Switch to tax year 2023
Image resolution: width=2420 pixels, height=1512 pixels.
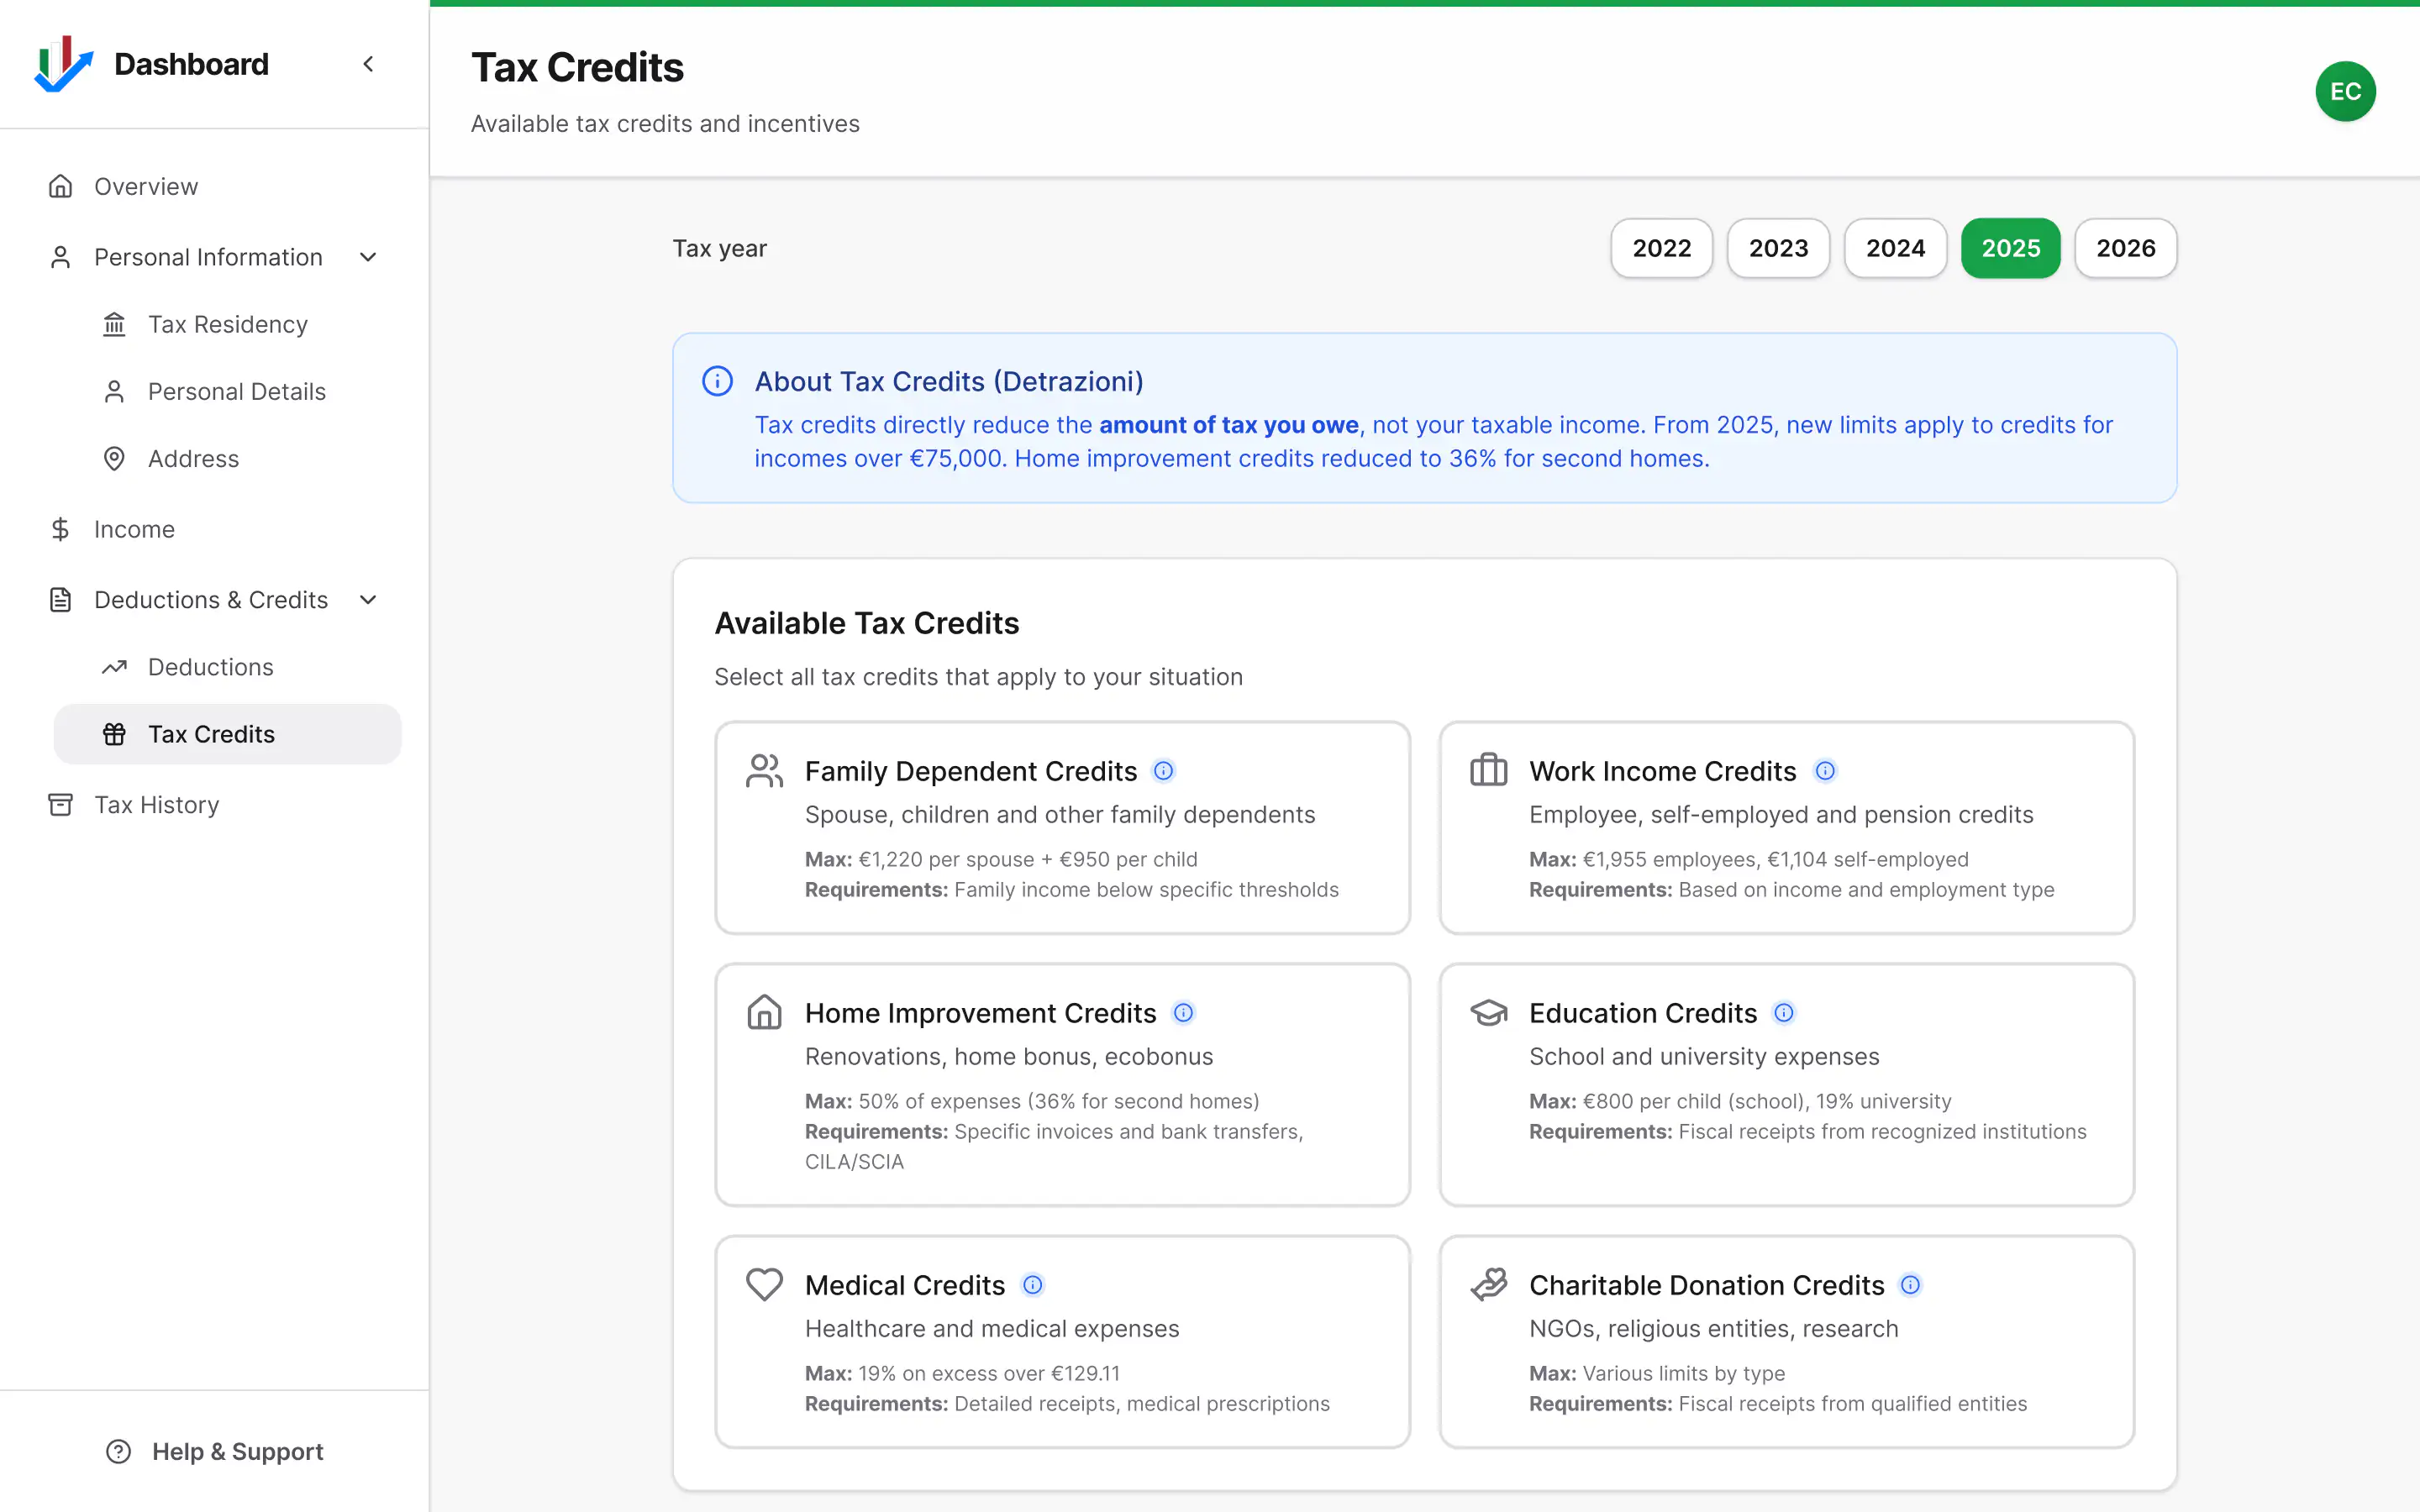(x=1777, y=247)
